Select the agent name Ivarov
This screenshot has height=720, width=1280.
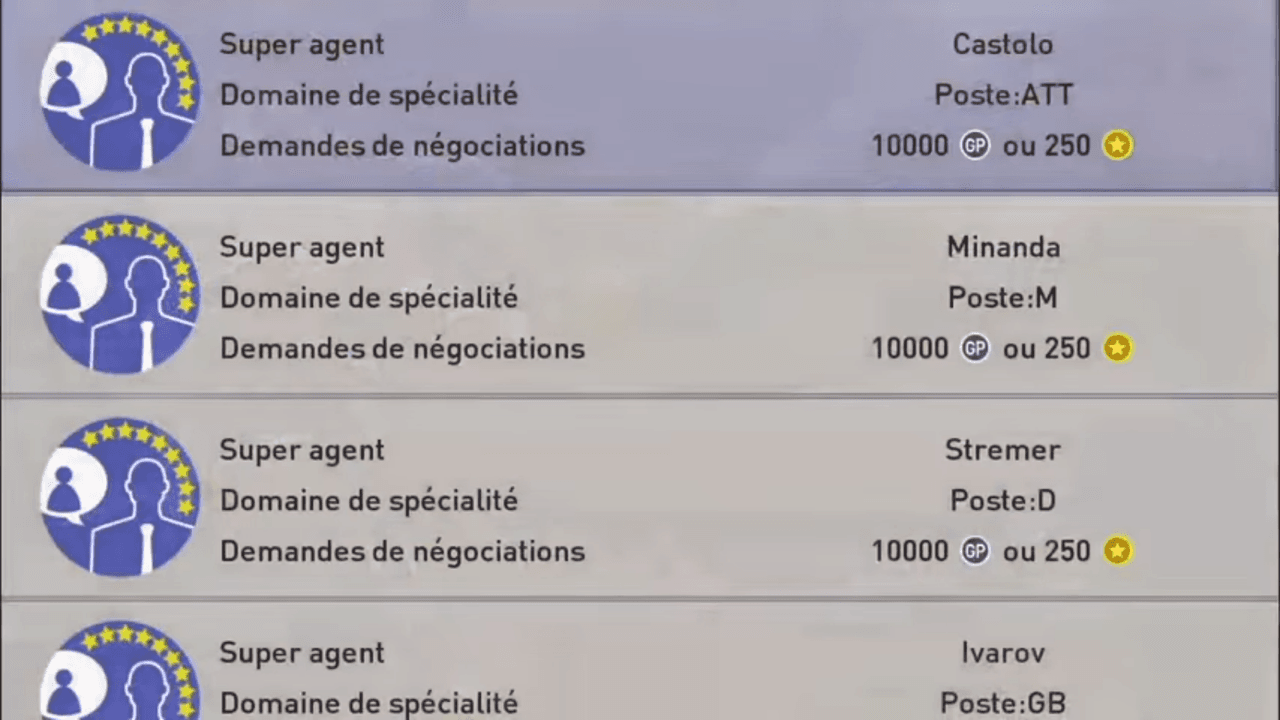pos(1002,653)
